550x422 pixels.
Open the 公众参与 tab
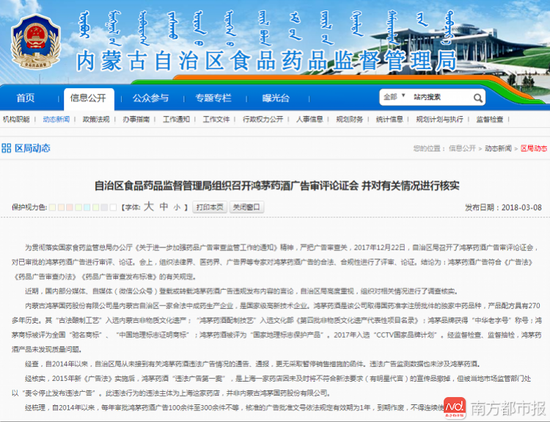point(150,98)
